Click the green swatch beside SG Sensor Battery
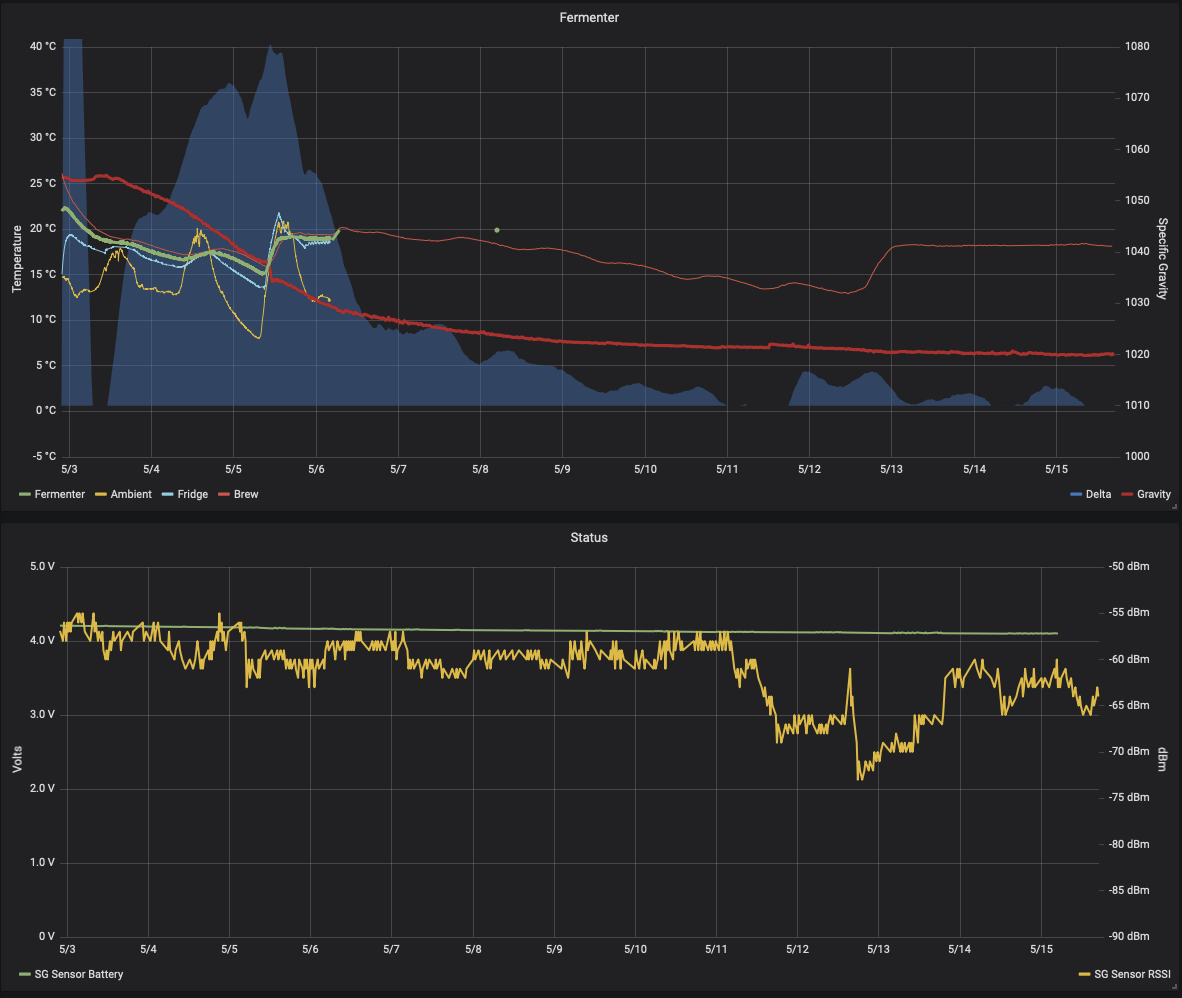 pyautogui.click(x=25, y=974)
